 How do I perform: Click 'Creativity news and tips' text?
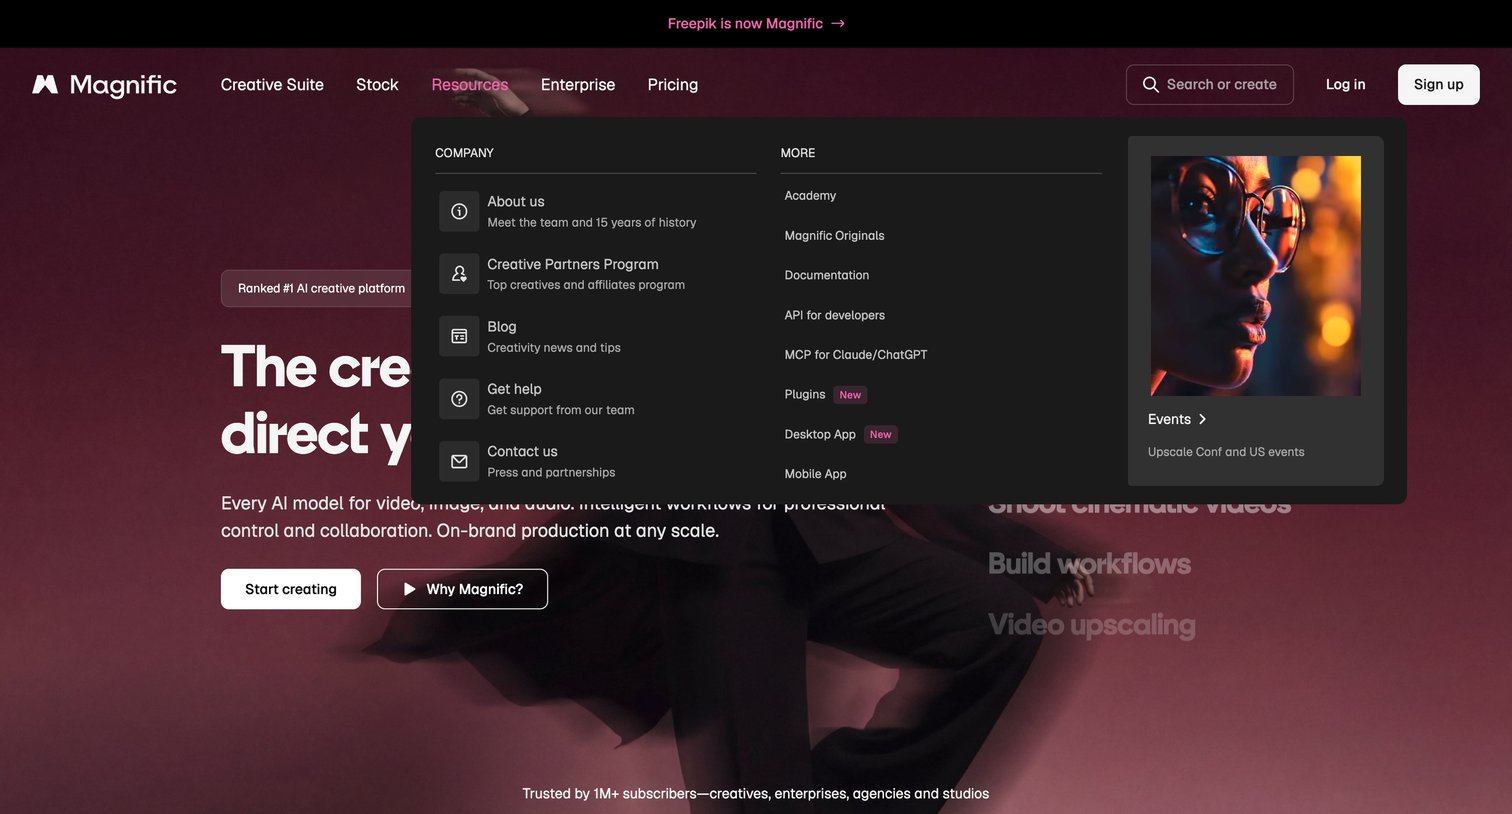point(554,348)
